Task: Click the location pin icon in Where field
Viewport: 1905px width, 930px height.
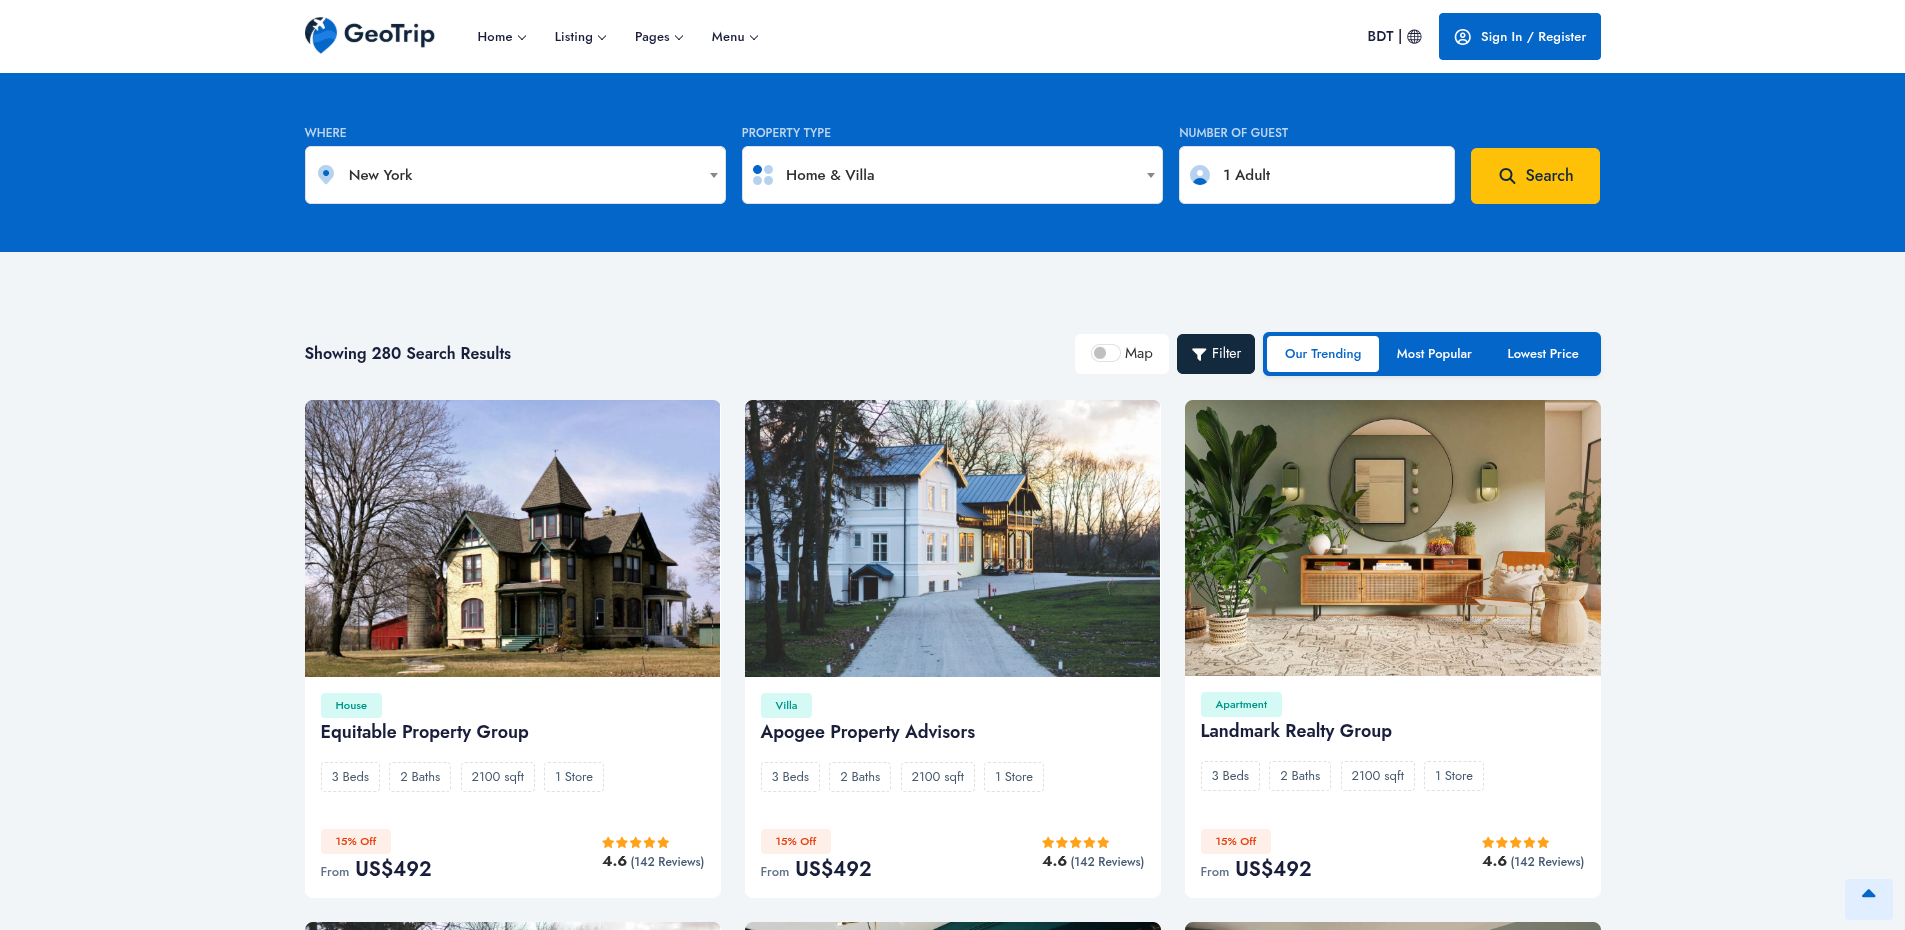Action: click(326, 174)
